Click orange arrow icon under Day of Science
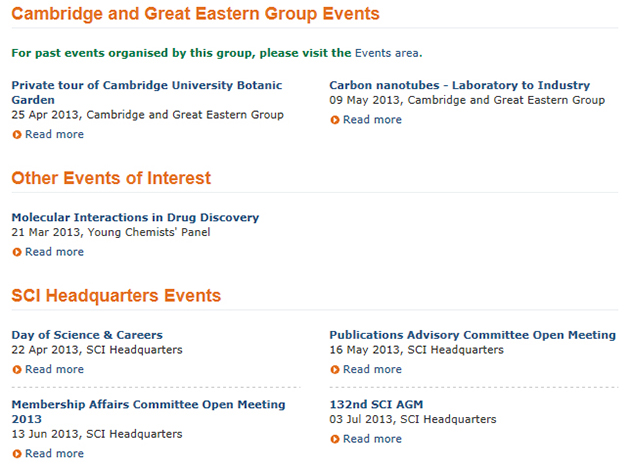This screenshot has width=632, height=471. pyautogui.click(x=17, y=369)
